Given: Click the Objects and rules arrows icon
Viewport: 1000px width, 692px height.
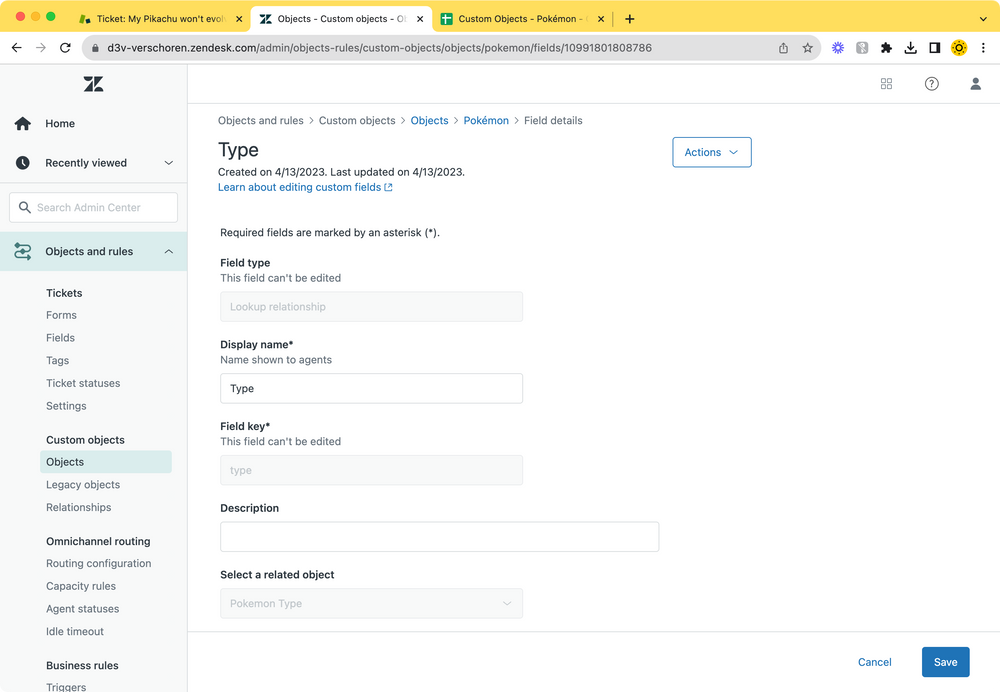Looking at the screenshot, I should pyautogui.click(x=22, y=251).
